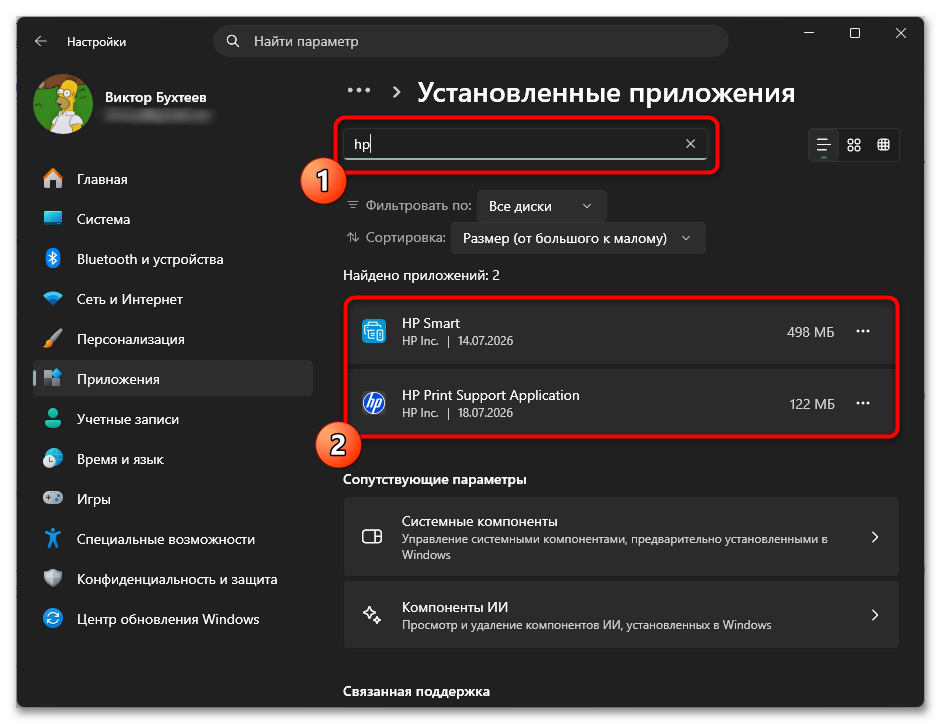This screenshot has height=724, width=941.
Task: Focus the 'Найти параметр' search field
Action: pyautogui.click(x=470, y=41)
